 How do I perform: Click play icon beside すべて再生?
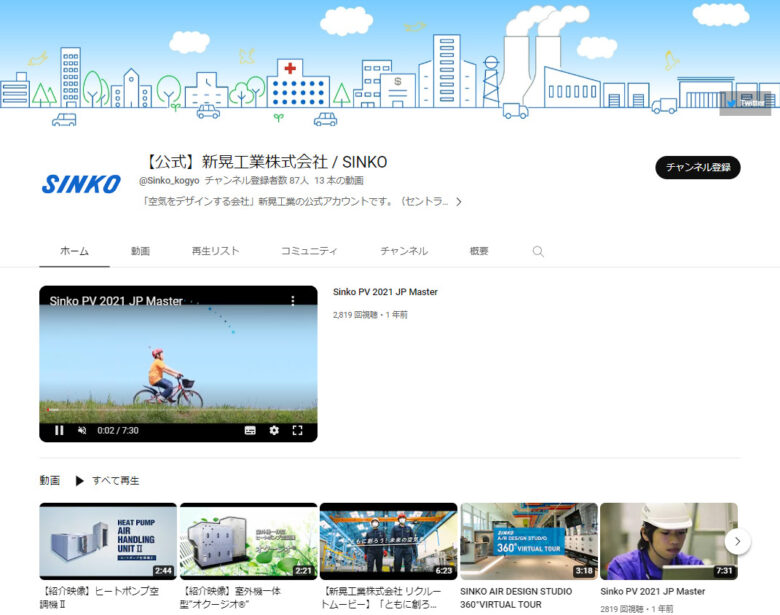pyautogui.click(x=79, y=481)
